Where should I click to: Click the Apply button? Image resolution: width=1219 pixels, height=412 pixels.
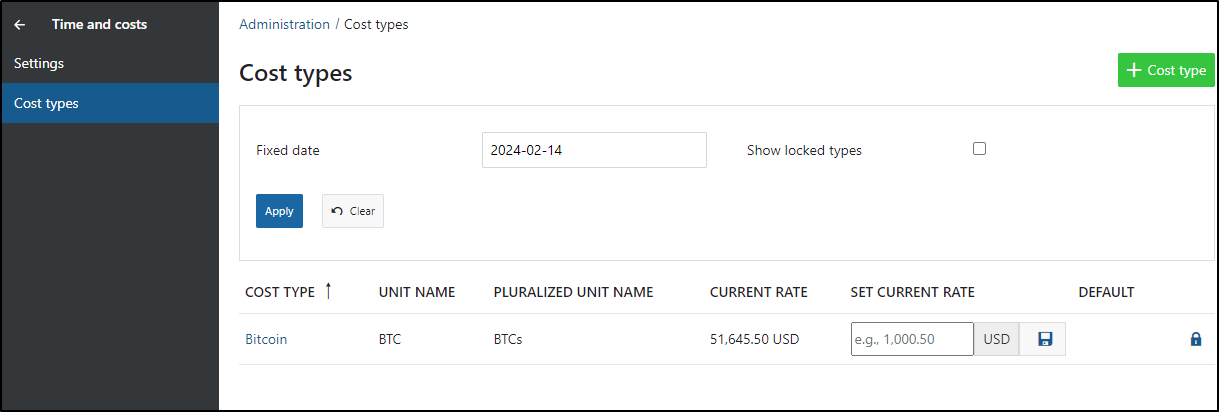point(279,211)
